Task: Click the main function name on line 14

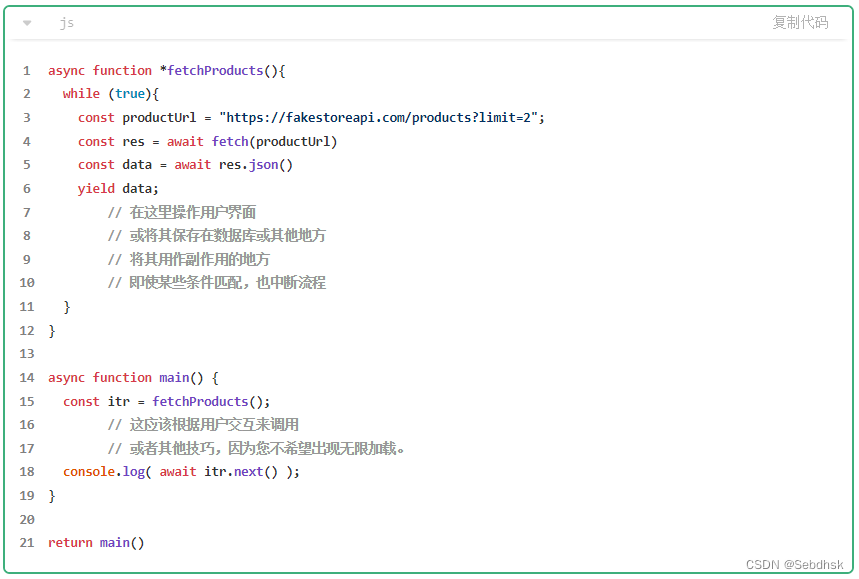Action: coord(175,377)
